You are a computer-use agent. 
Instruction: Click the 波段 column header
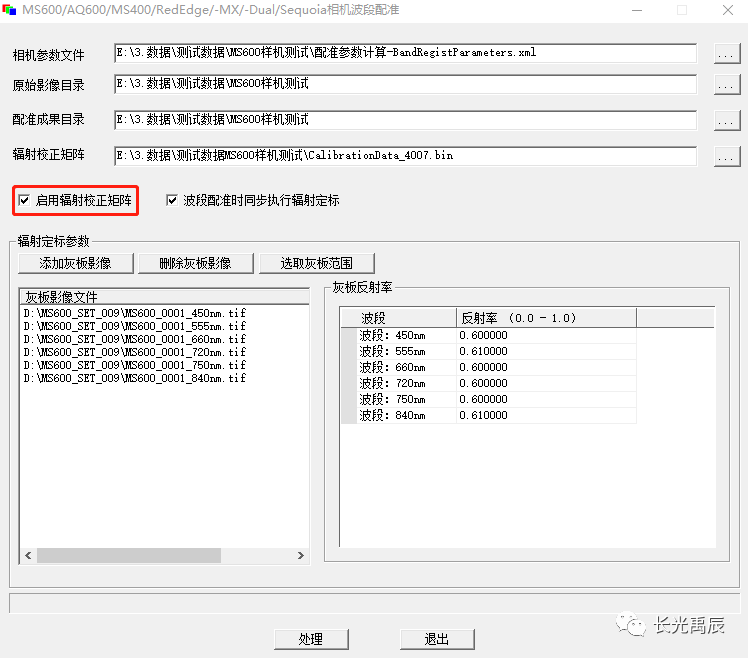pos(398,318)
